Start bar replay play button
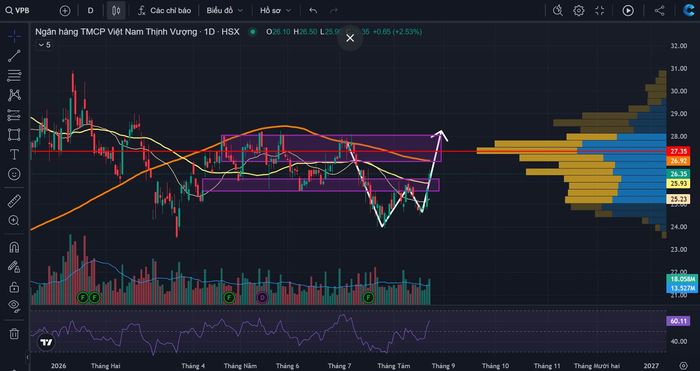Image resolution: width=700 pixels, height=371 pixels. click(x=628, y=10)
